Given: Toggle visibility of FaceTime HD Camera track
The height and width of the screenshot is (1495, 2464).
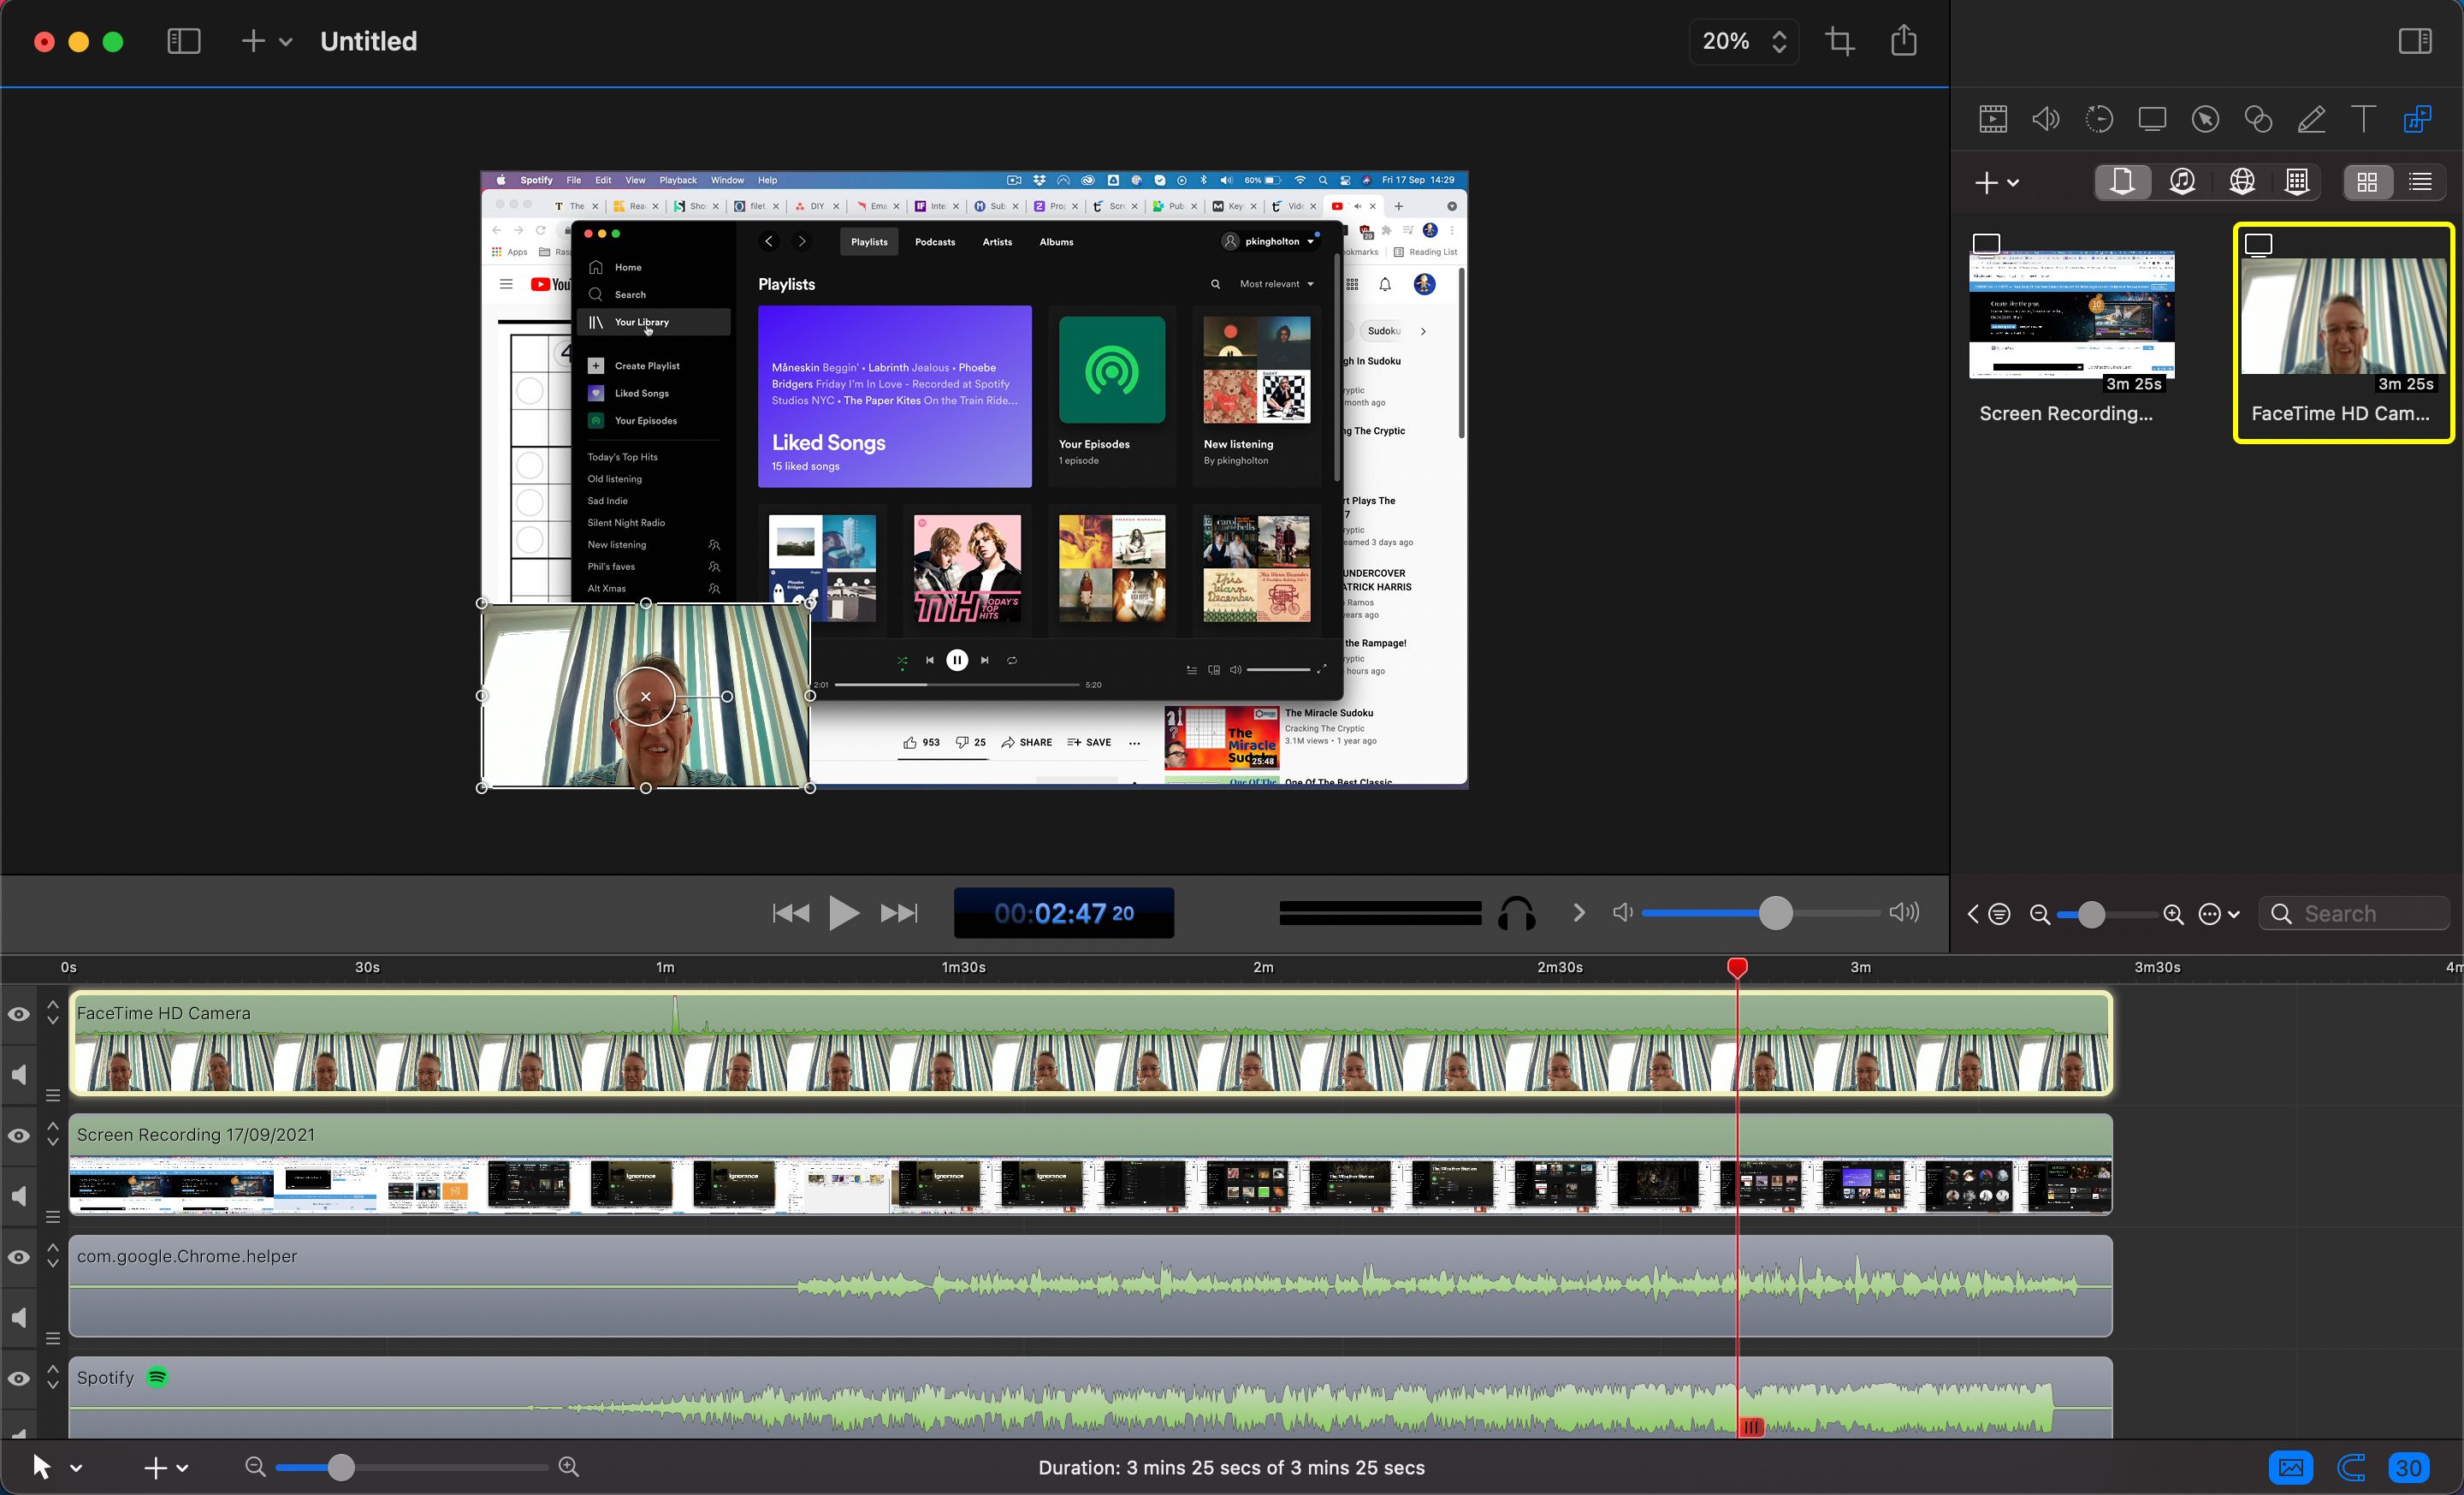Looking at the screenshot, I should (x=18, y=1014).
